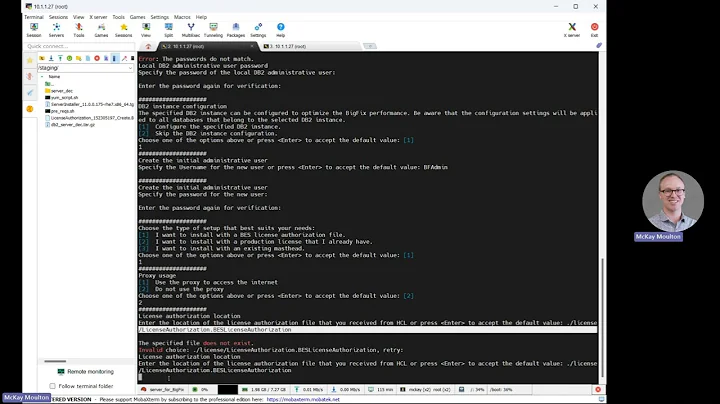Click the new tab button after tabs
Viewport: 720px width, 404px height.
tap(370, 46)
